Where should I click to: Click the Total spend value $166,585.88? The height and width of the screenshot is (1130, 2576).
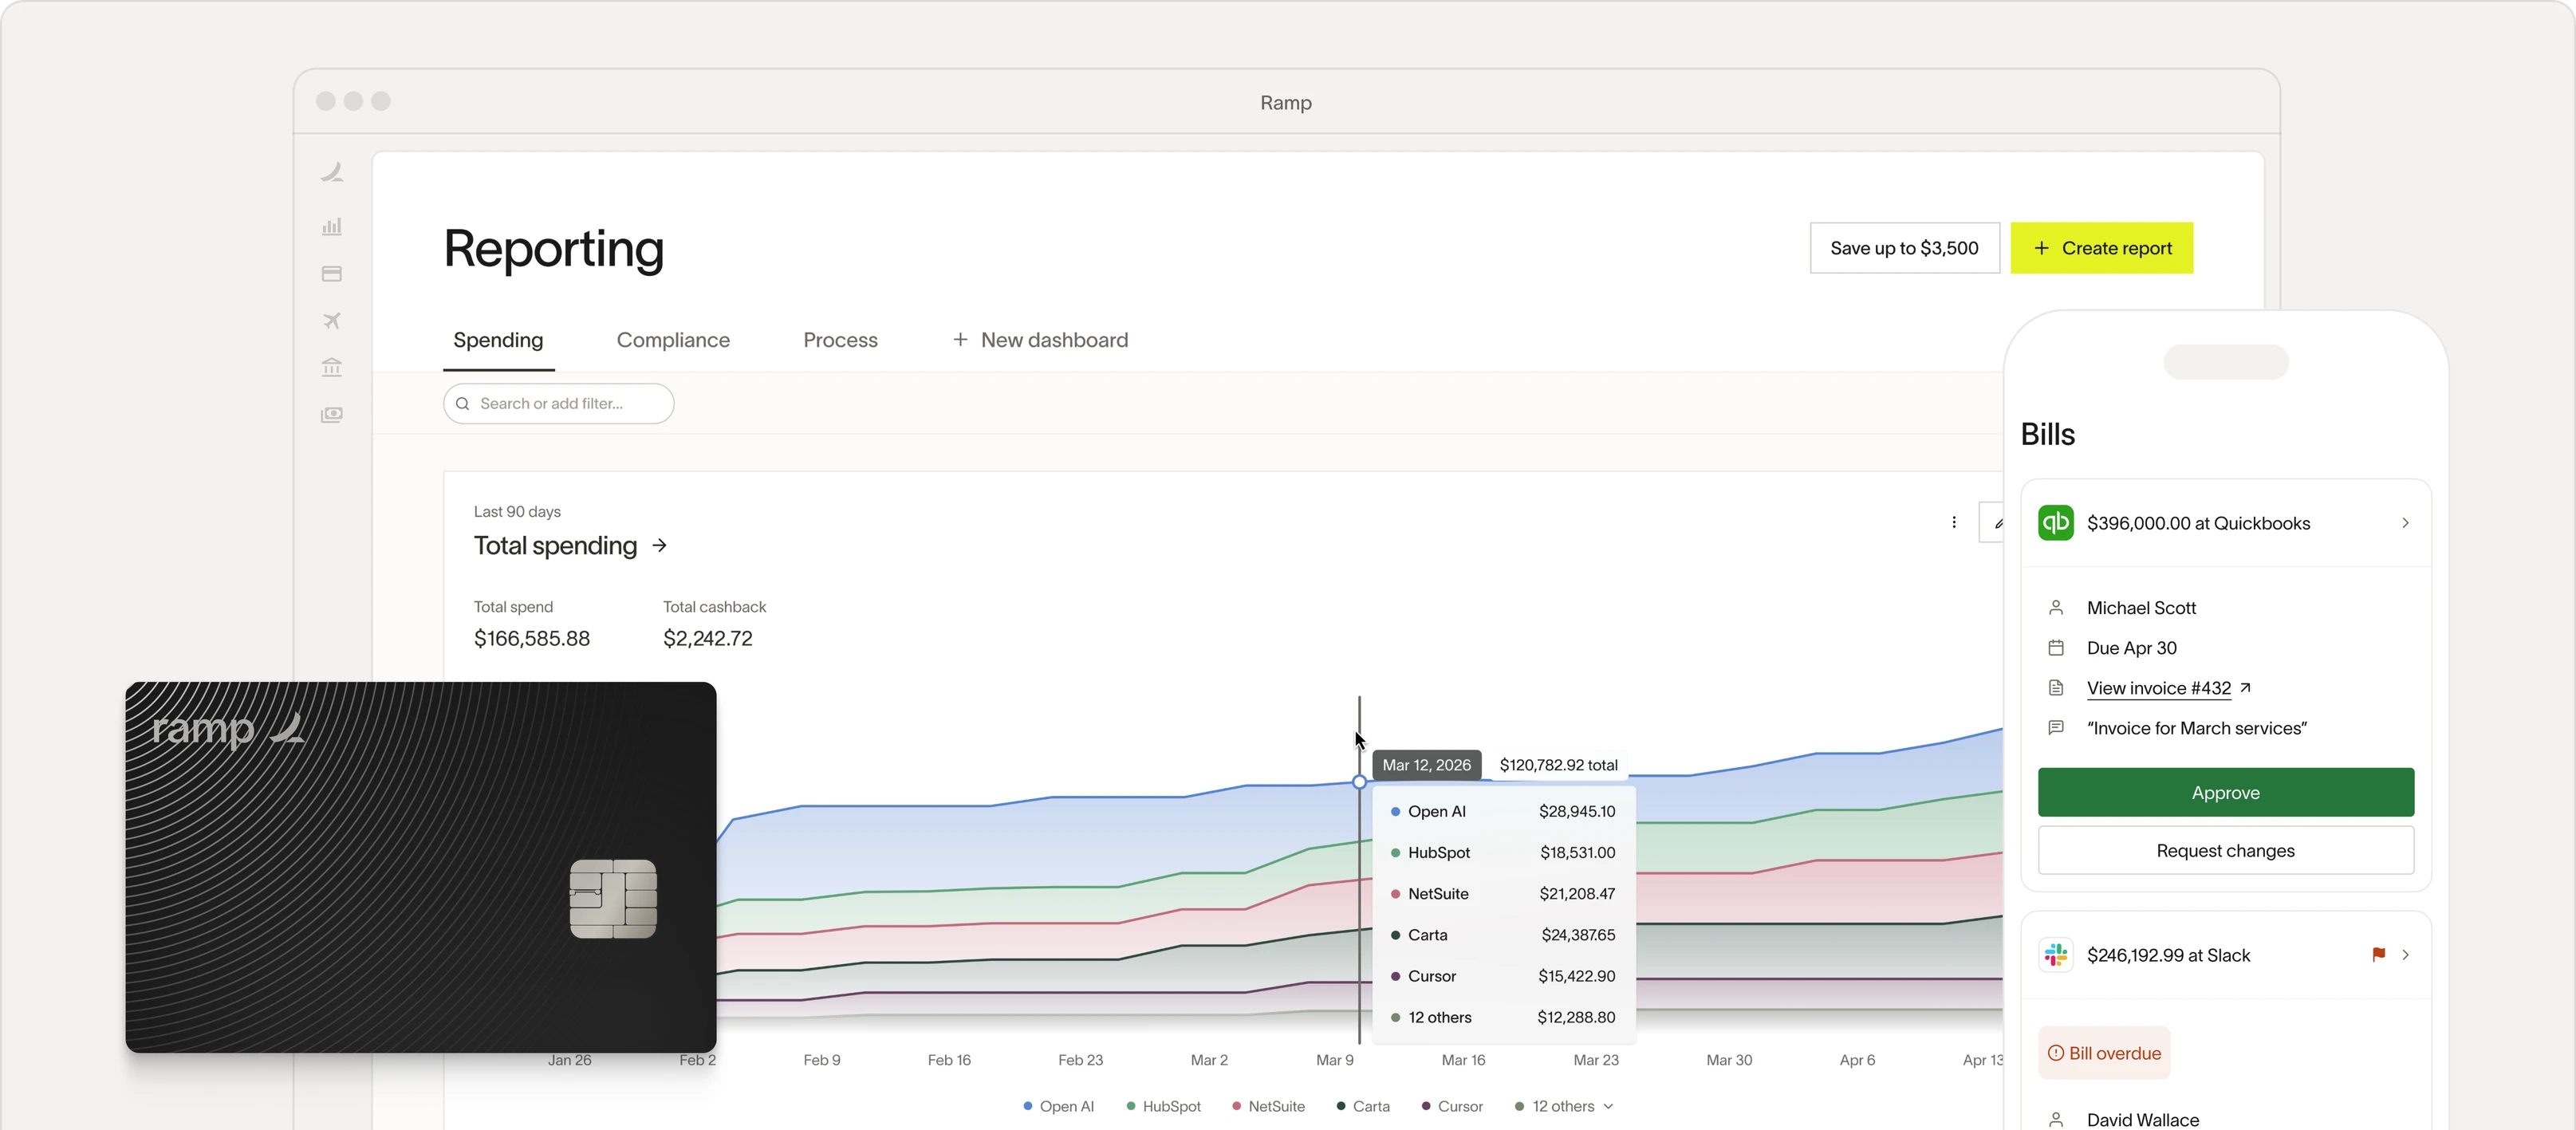(x=532, y=638)
